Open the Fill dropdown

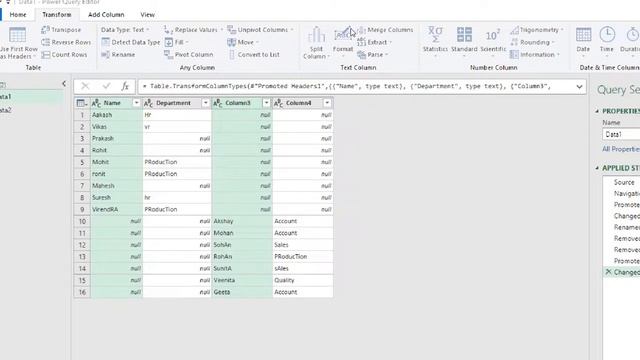[x=176, y=42]
